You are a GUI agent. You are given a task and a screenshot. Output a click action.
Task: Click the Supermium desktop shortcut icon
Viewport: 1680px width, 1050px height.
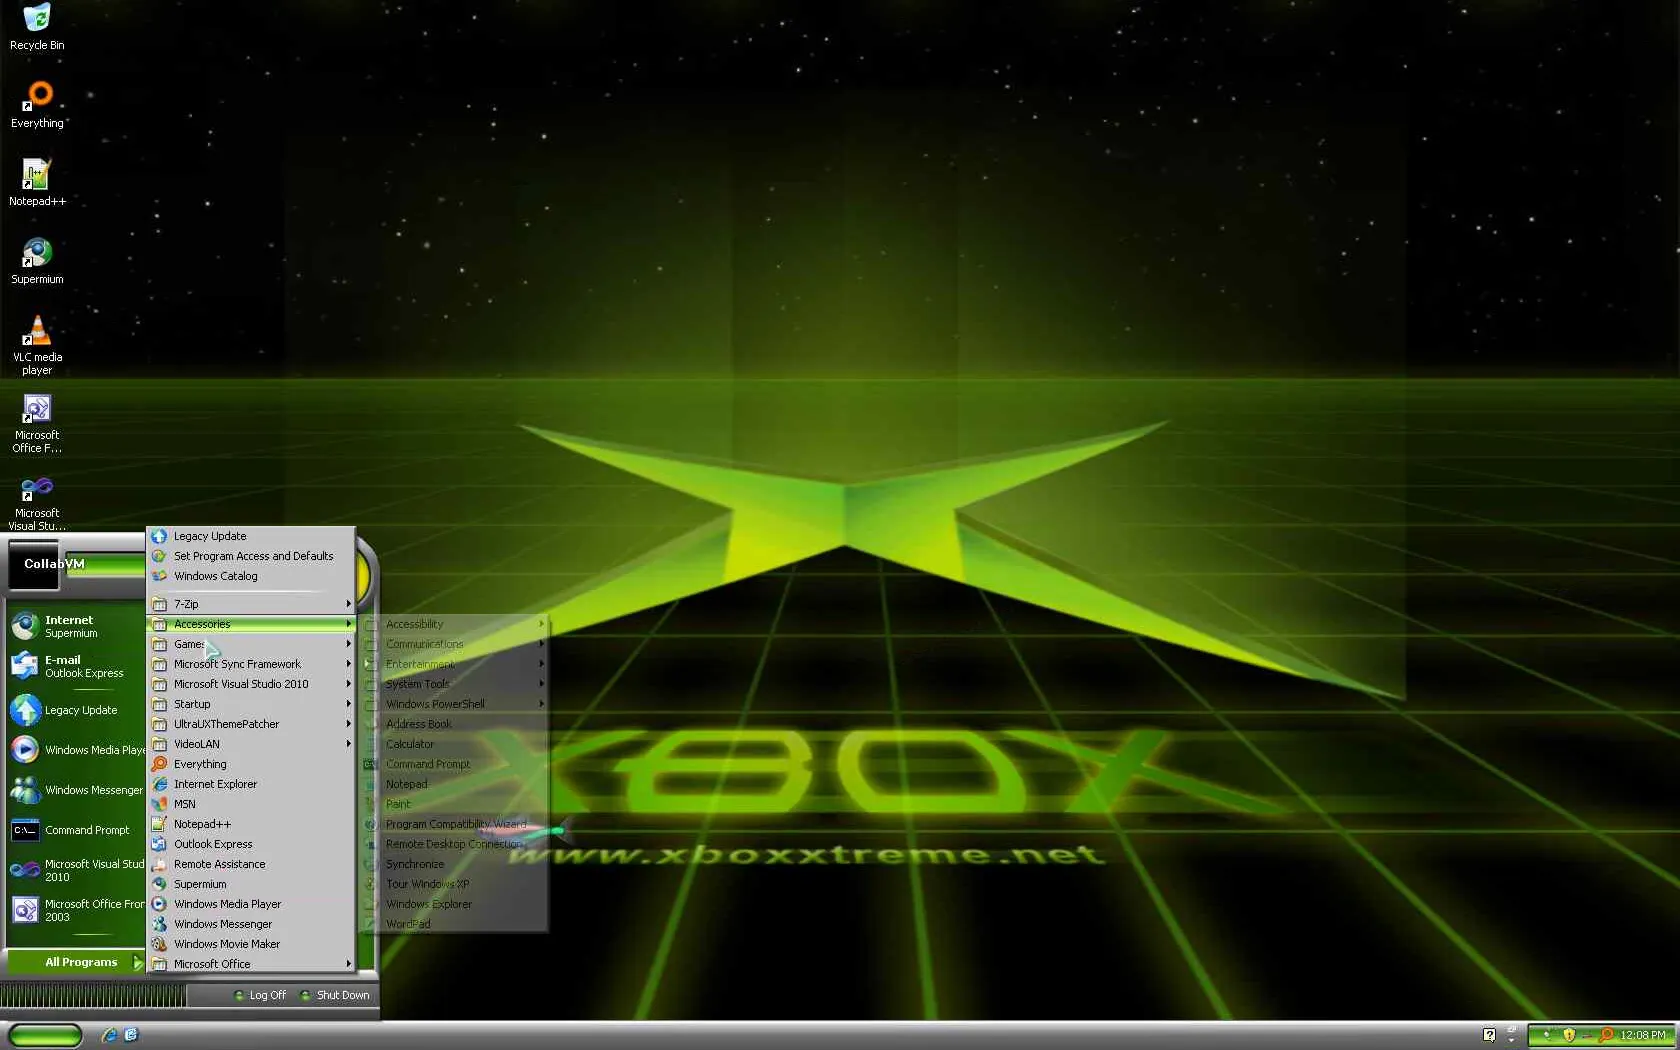37,261
